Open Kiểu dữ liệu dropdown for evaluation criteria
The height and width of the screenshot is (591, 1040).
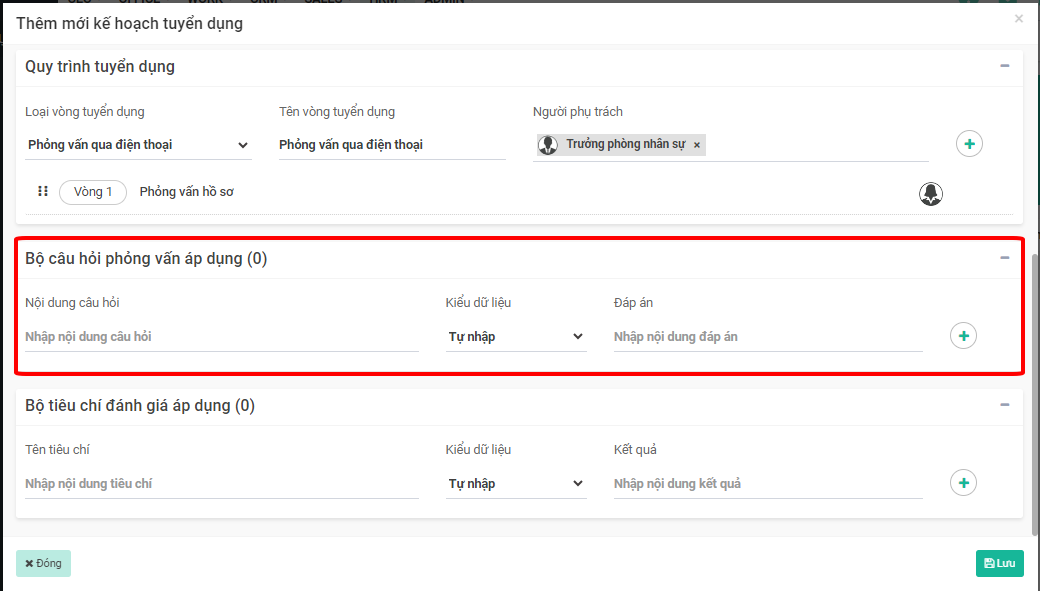pyautogui.click(x=515, y=484)
